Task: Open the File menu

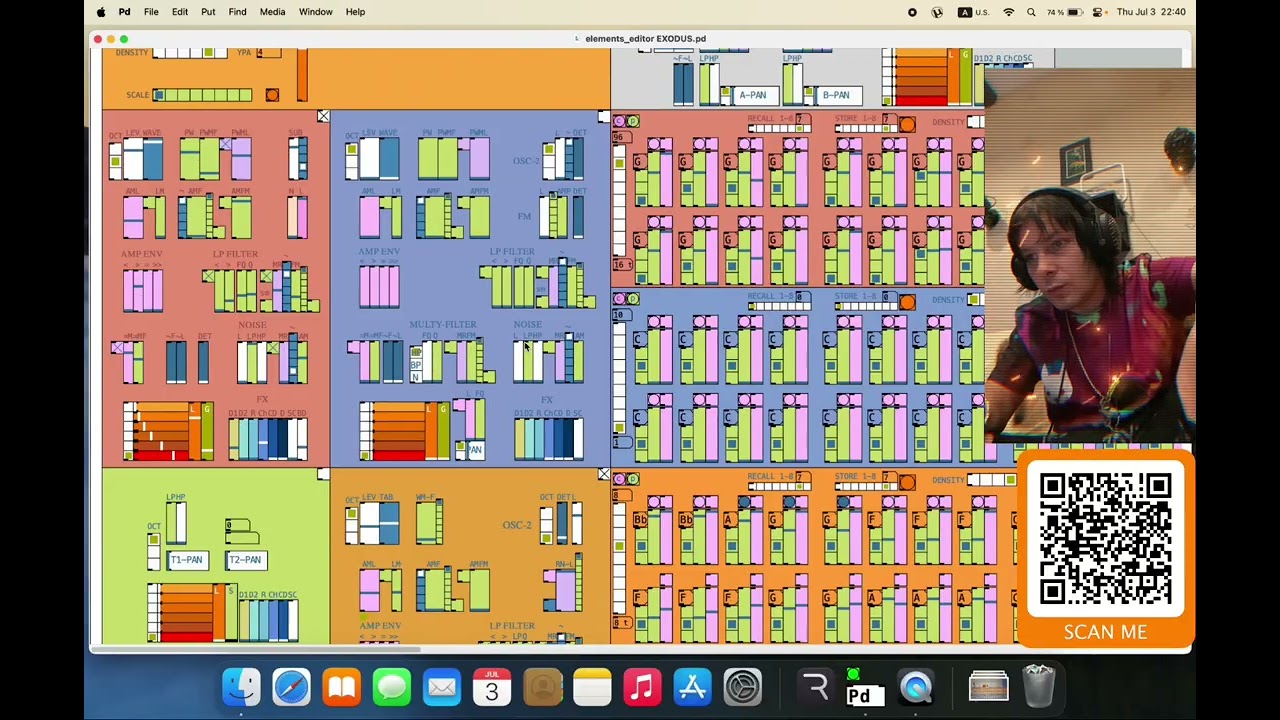Action: 151,12
